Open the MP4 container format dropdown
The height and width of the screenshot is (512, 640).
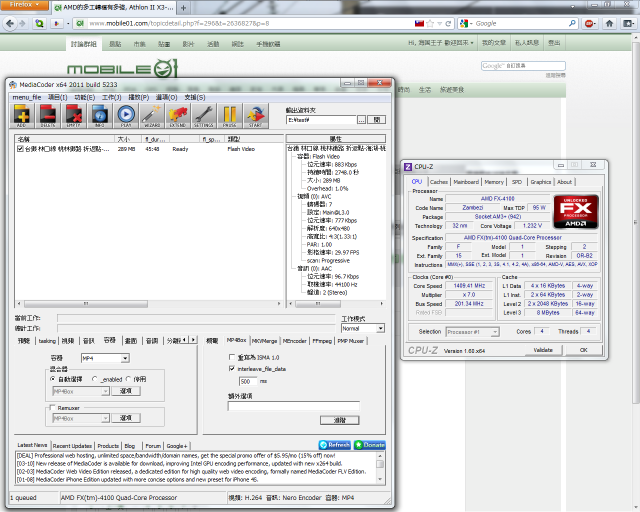tap(125, 358)
